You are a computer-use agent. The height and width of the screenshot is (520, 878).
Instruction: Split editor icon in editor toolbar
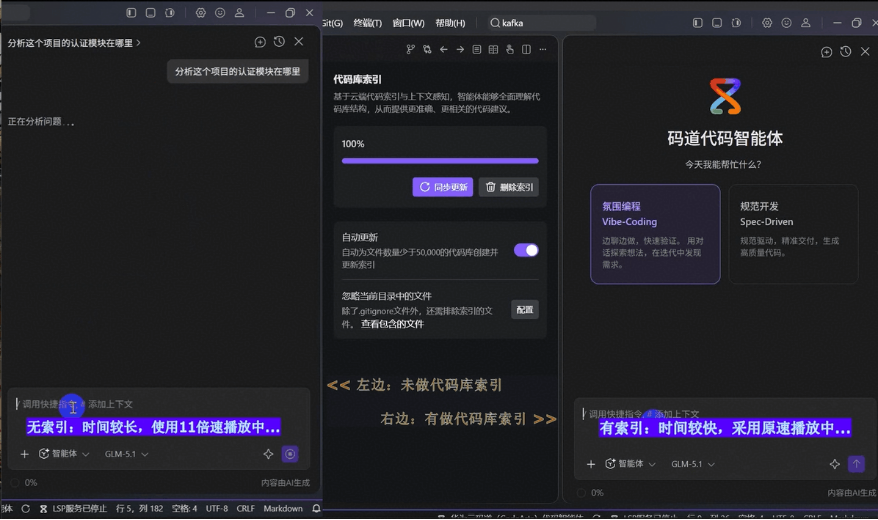tap(526, 49)
